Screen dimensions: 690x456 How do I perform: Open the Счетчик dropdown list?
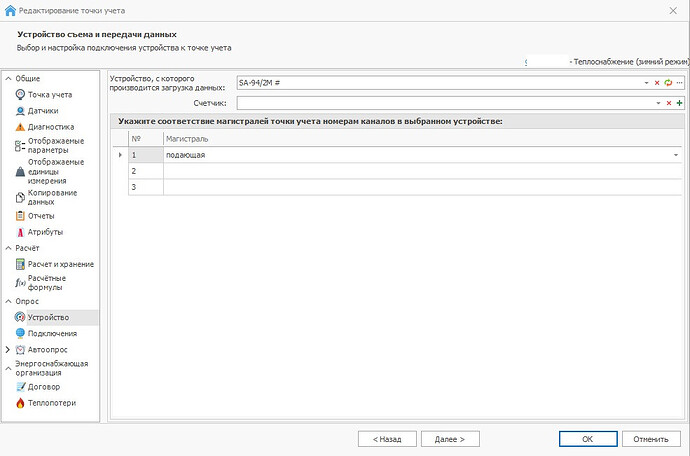click(x=657, y=103)
